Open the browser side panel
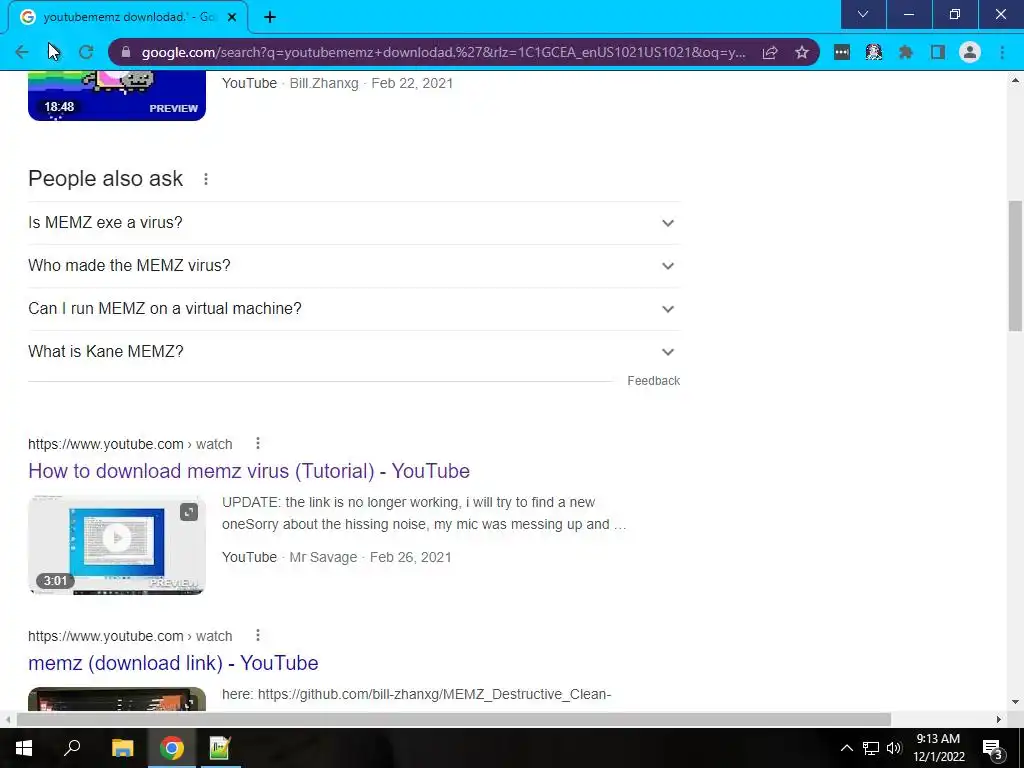The height and width of the screenshot is (768, 1024). (x=938, y=52)
